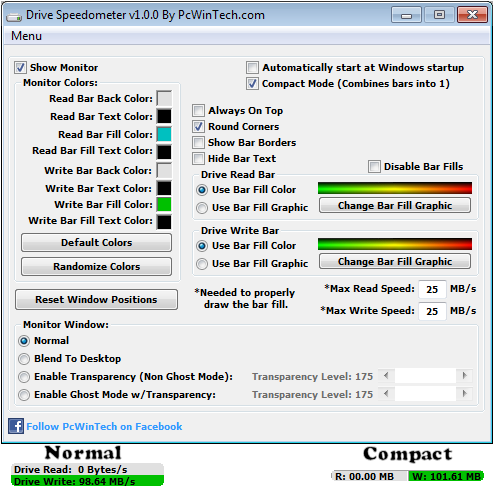Toggle Show Bar Borders checkbox
Screen dimensions: 495x500
click(x=198, y=142)
